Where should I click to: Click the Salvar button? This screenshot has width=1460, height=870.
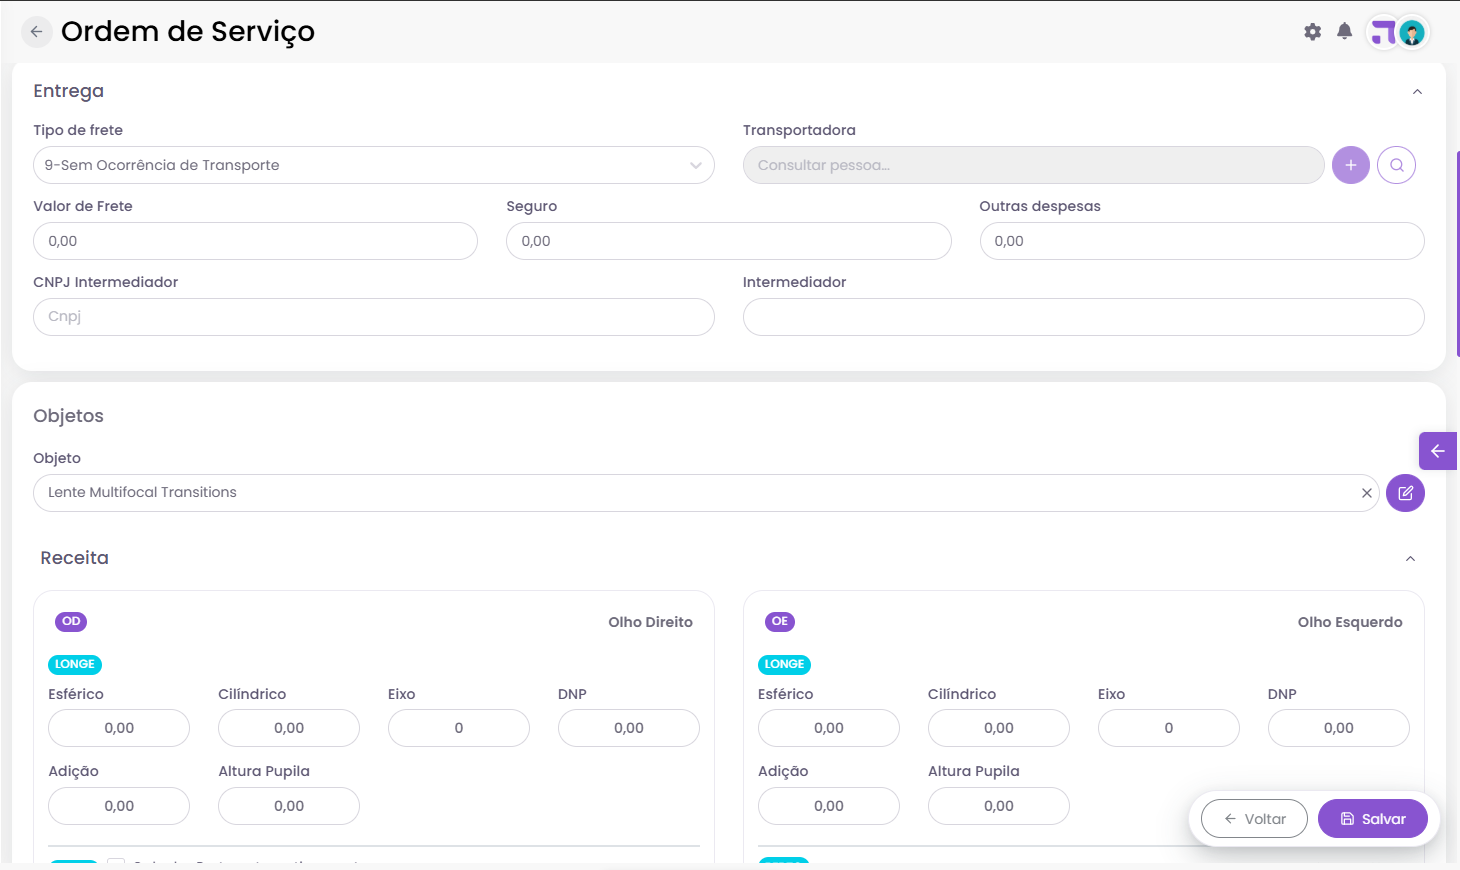point(1373,819)
